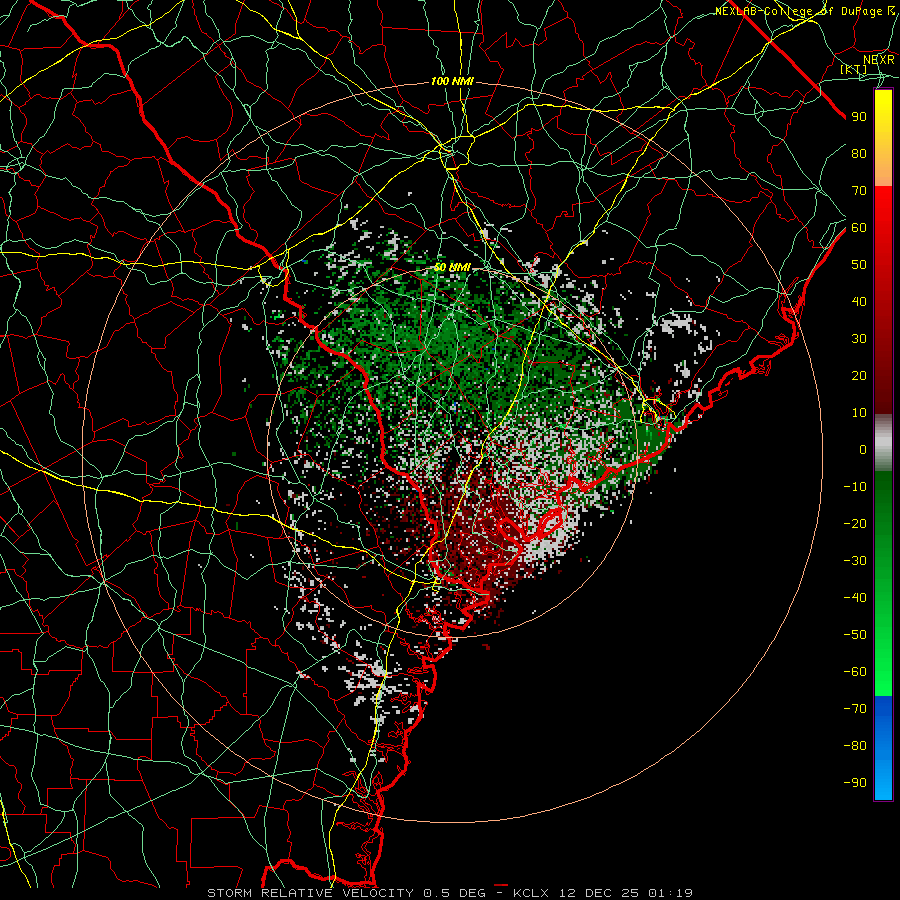Image resolution: width=900 pixels, height=900 pixels.
Task: Click the 60 knot label on the color scale
Action: [859, 227]
